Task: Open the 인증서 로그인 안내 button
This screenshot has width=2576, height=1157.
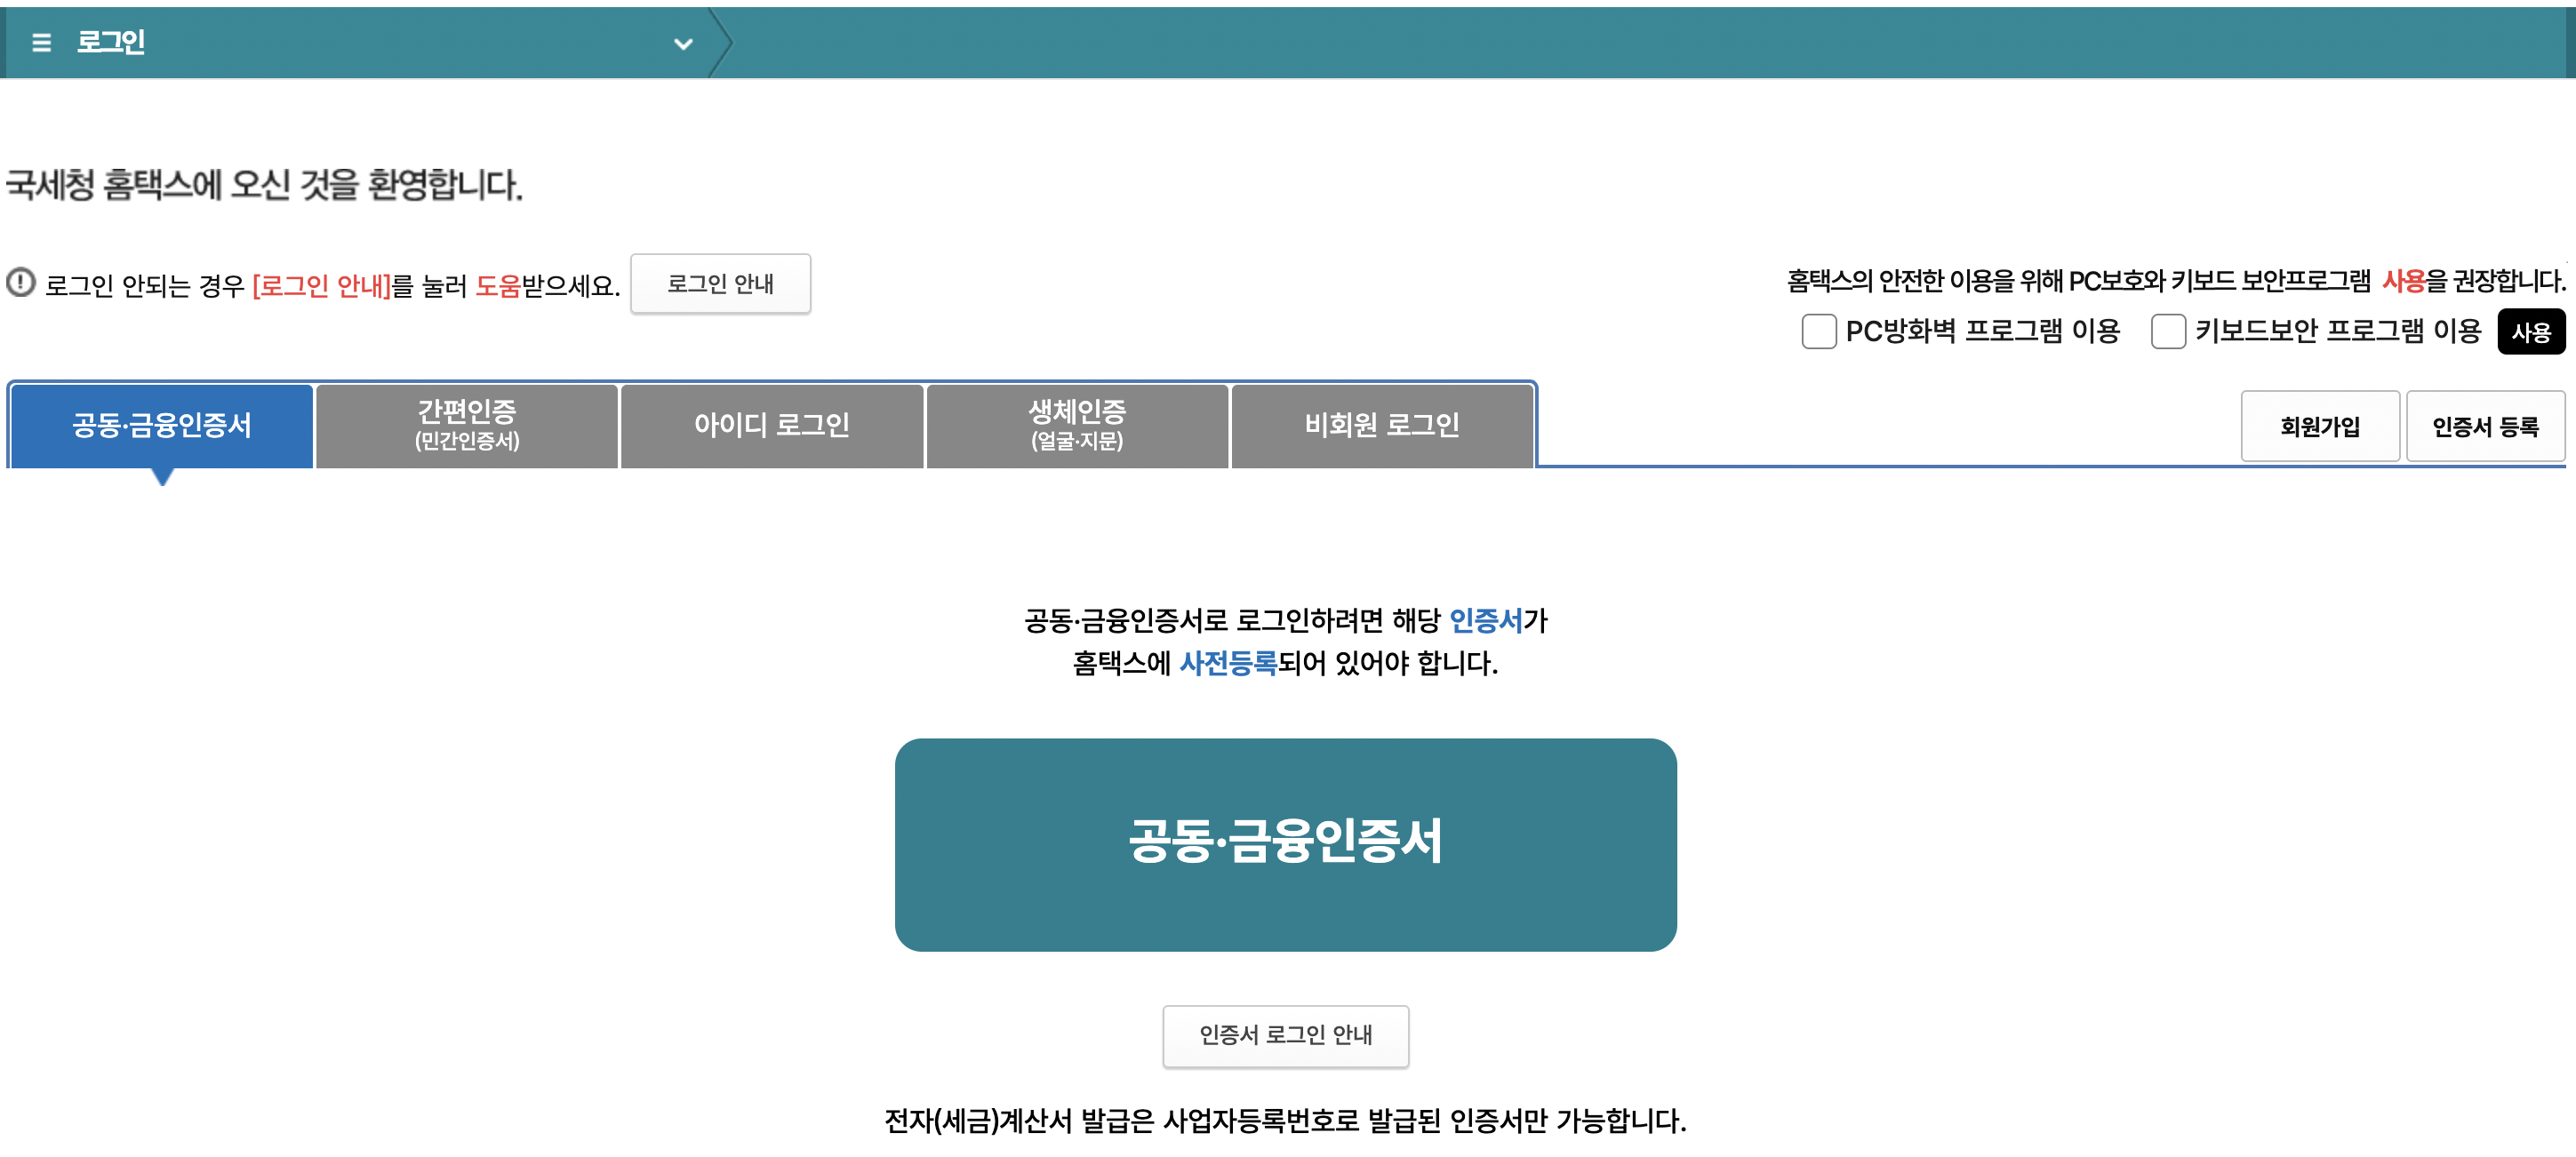Action: point(1285,1036)
